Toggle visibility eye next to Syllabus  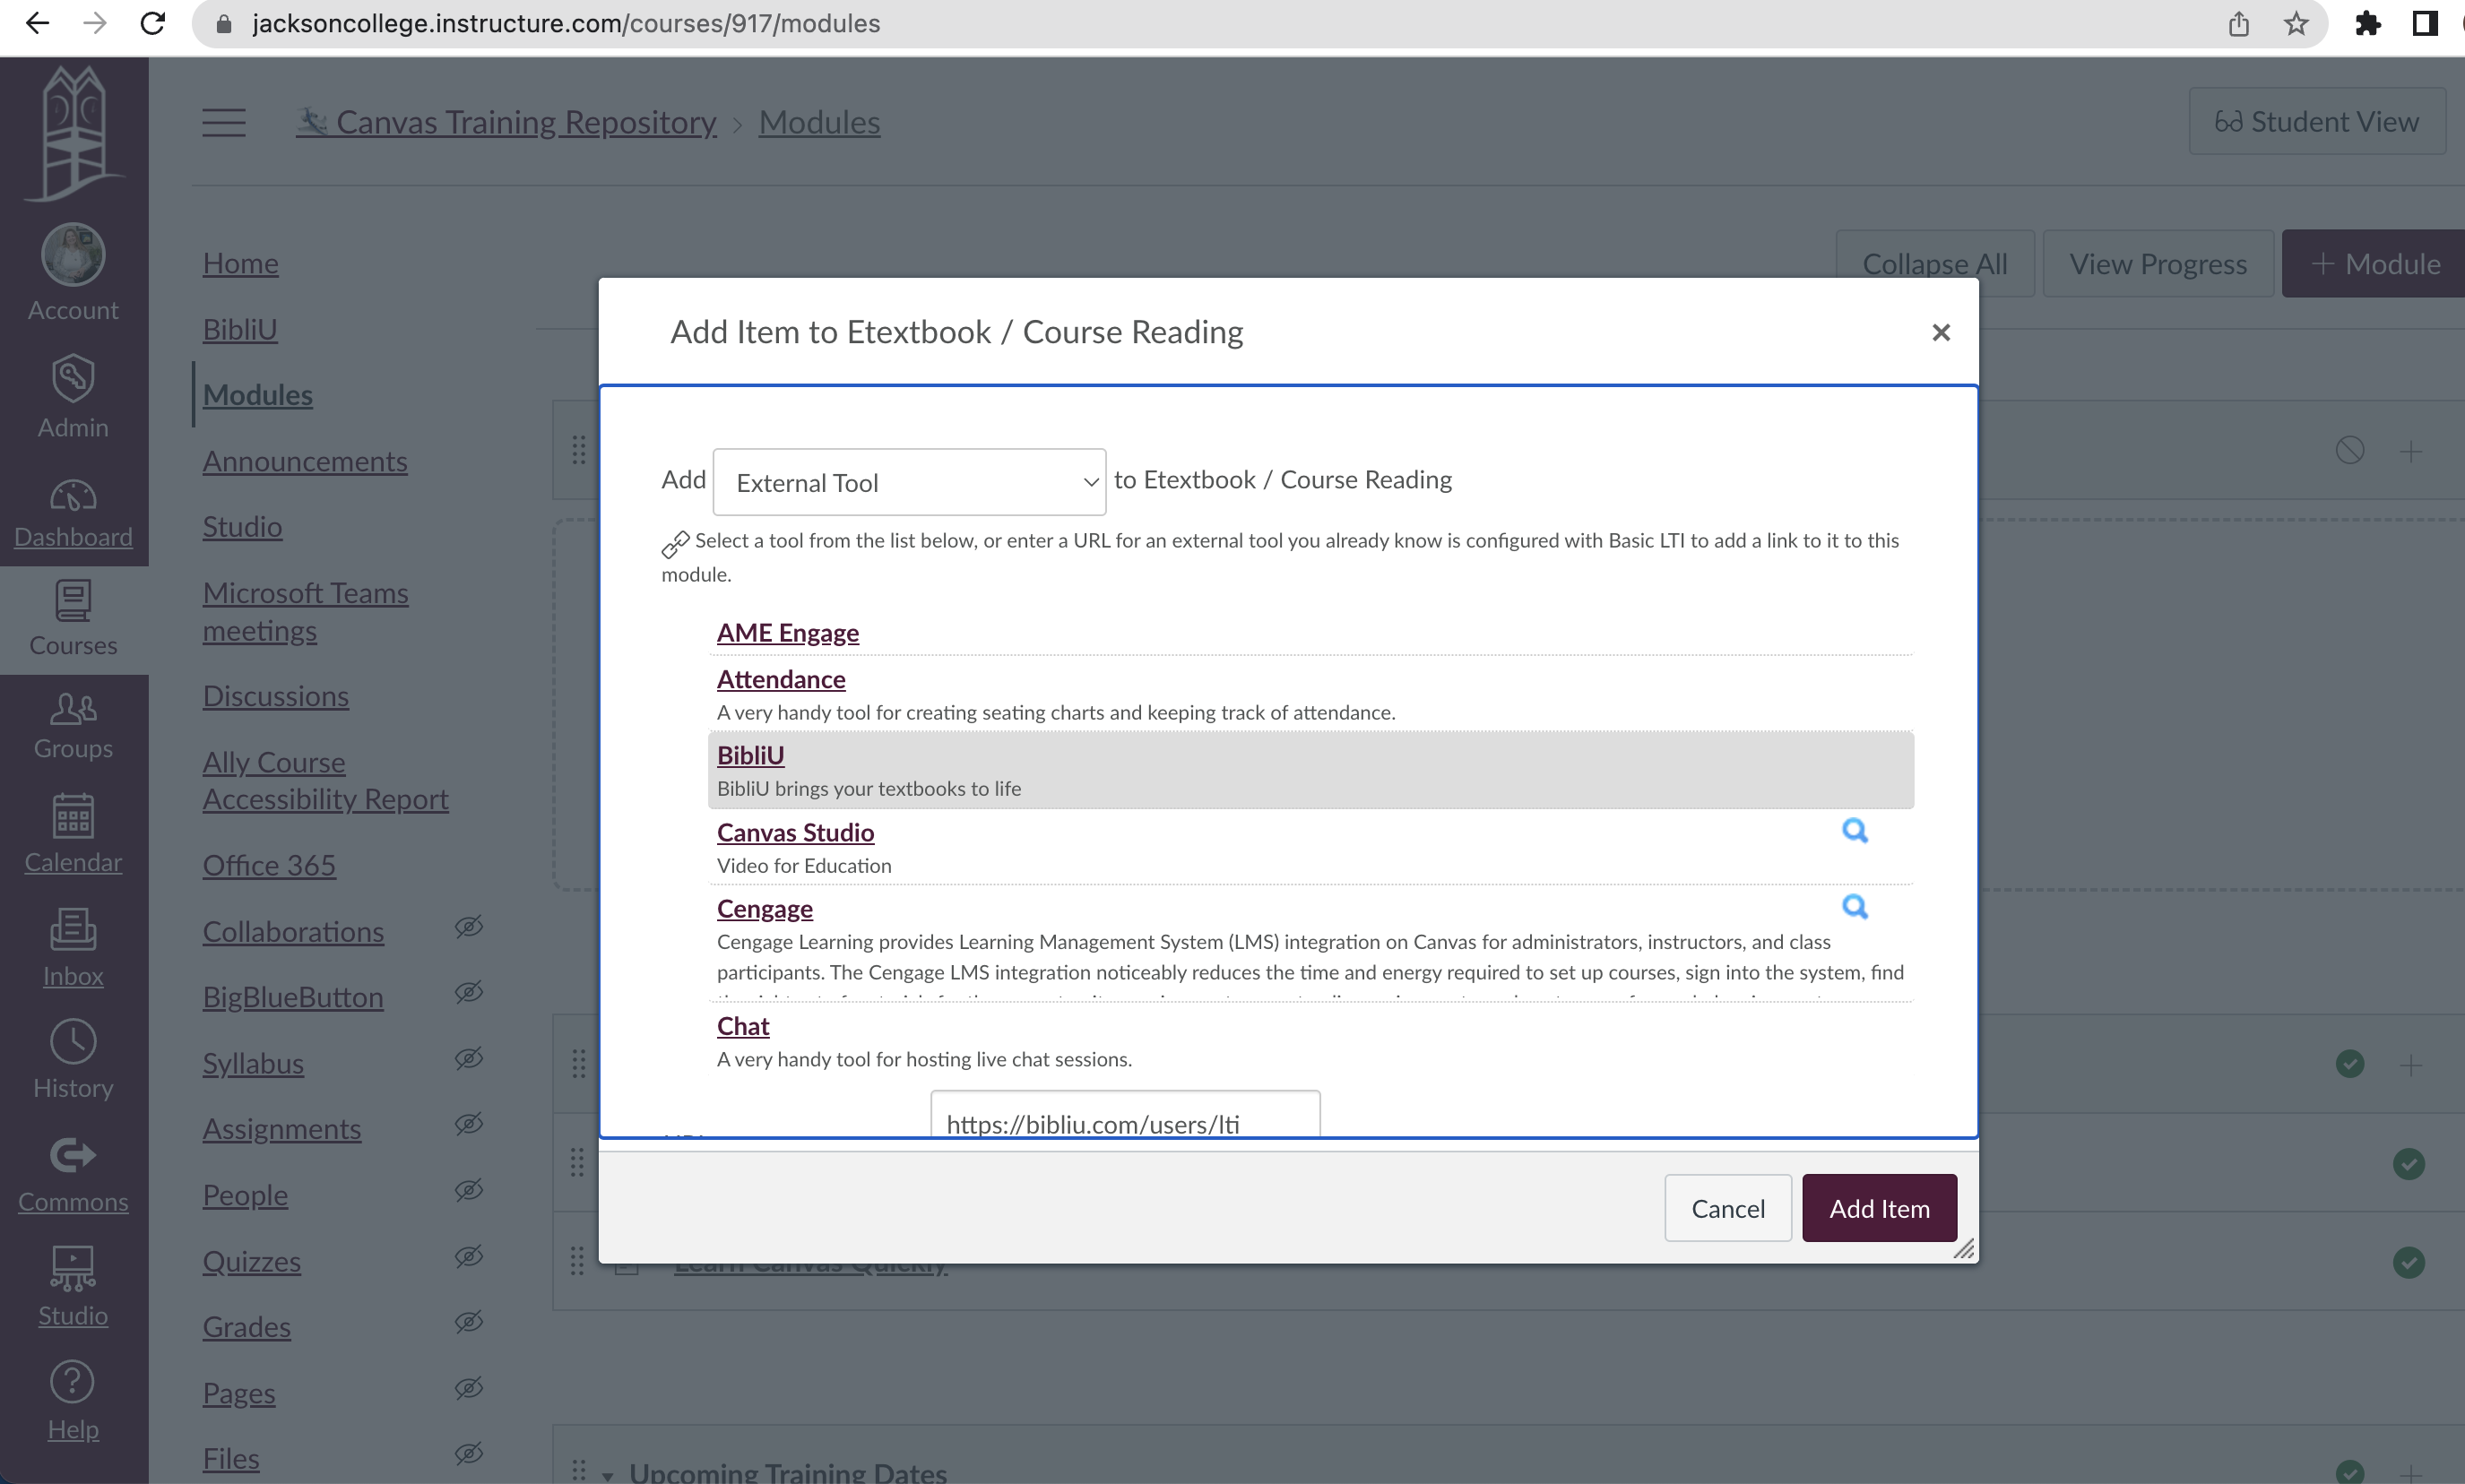pos(469,1058)
